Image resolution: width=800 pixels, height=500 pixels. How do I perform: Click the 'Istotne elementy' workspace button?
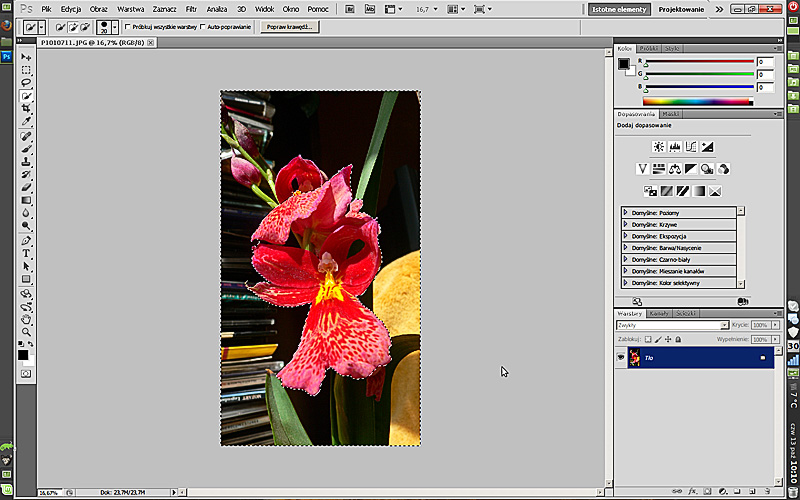click(620, 9)
